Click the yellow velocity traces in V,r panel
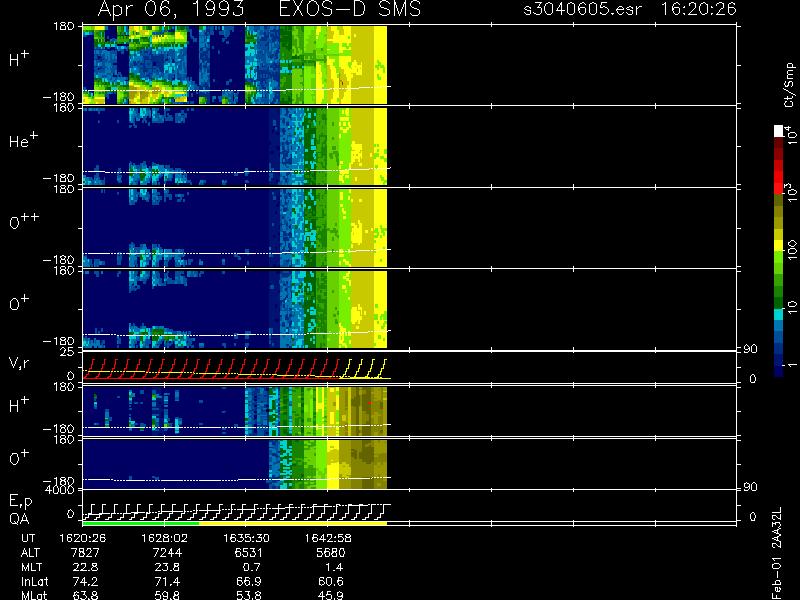This screenshot has height=600, width=800. 365,369
